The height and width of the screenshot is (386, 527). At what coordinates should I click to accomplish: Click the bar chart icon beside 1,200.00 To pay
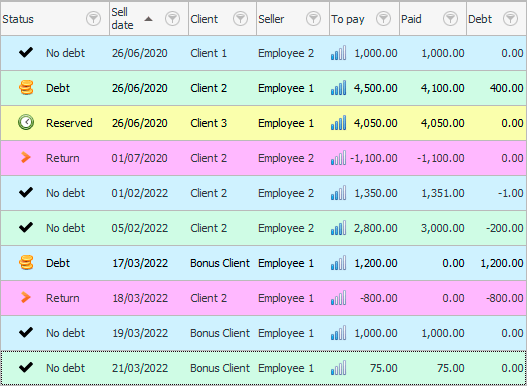(x=338, y=263)
